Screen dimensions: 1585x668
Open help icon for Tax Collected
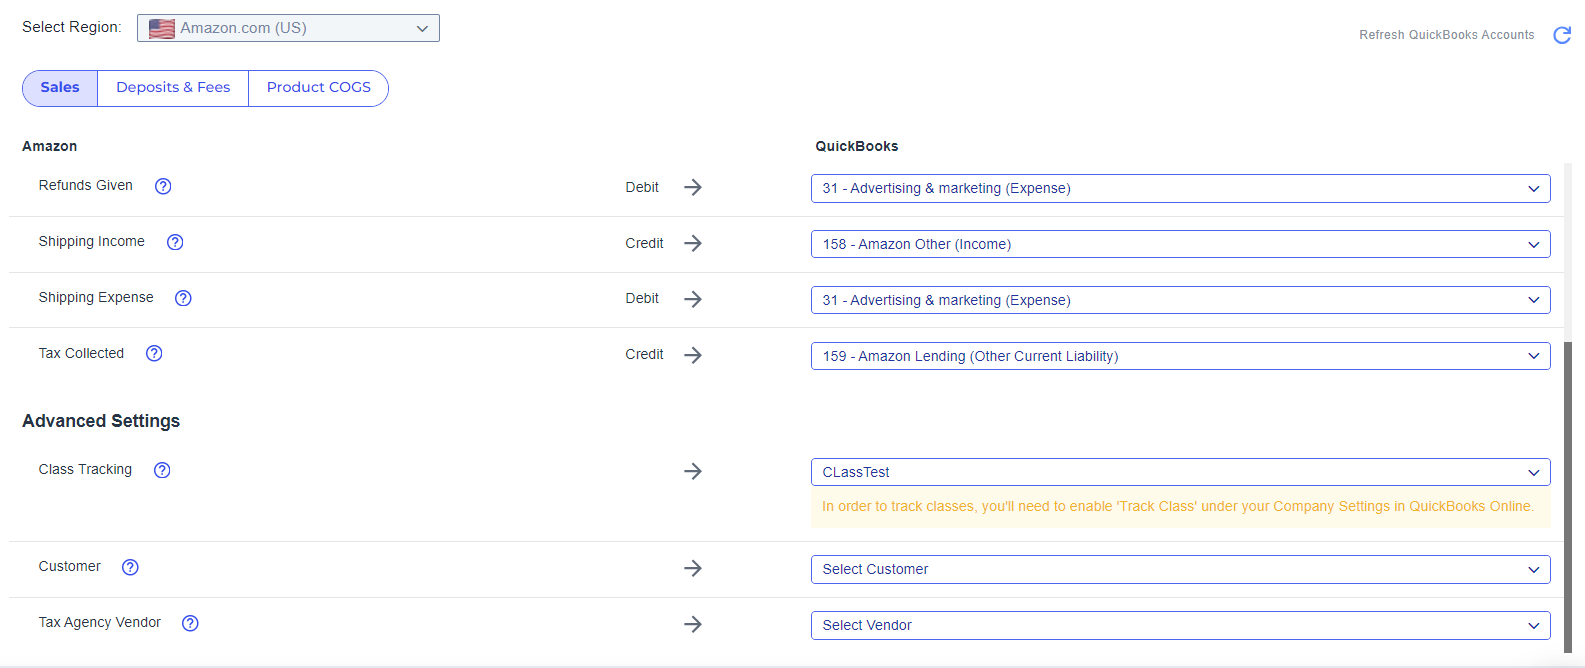(154, 353)
